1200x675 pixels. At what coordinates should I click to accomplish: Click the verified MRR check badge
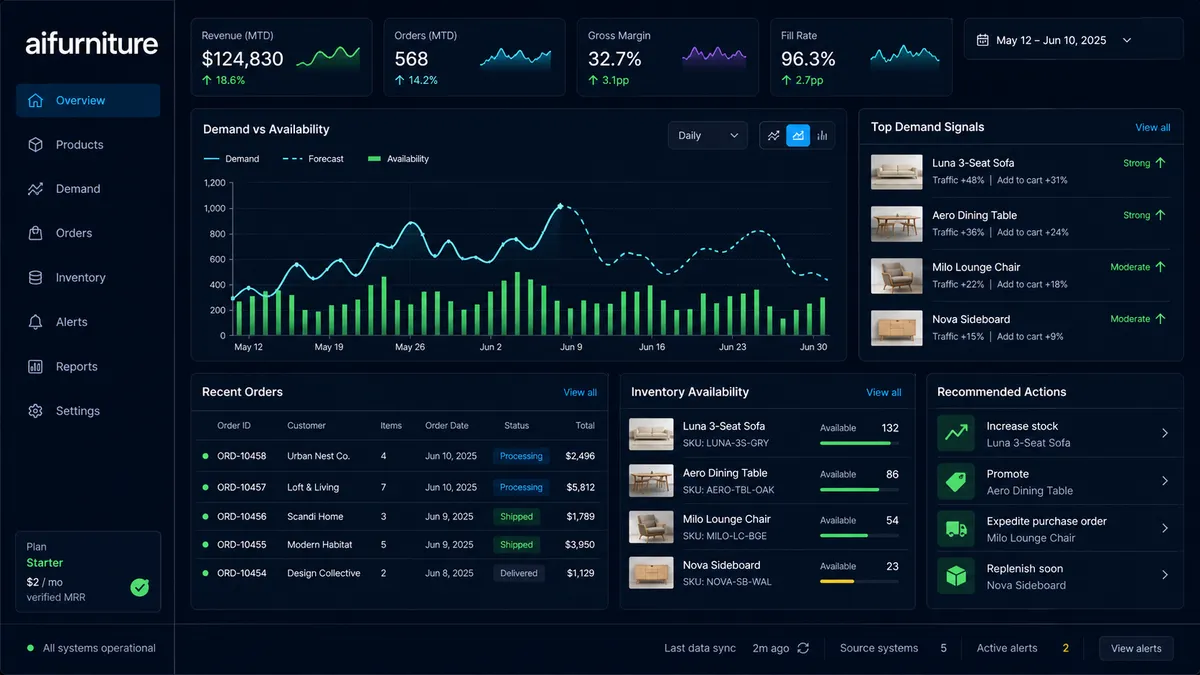(x=140, y=587)
